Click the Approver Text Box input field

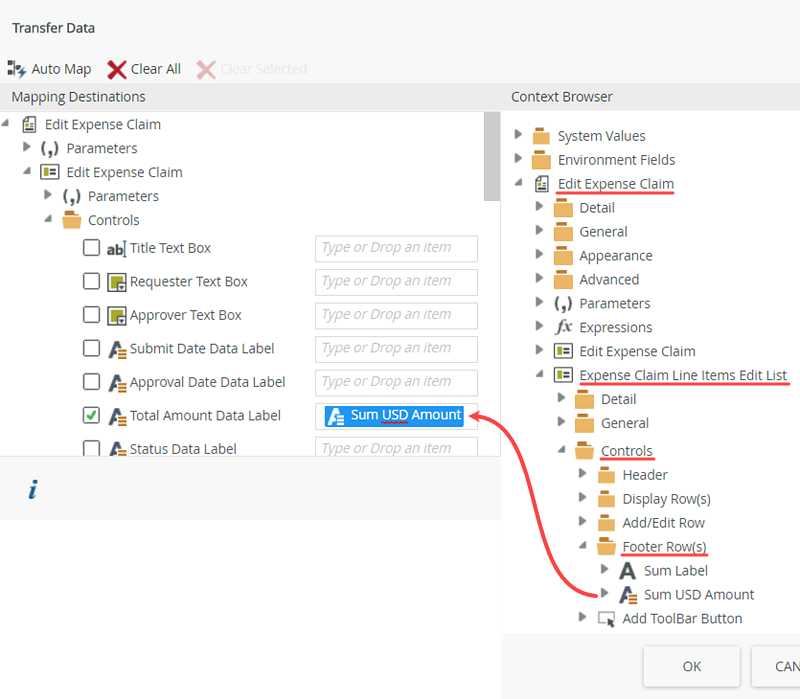point(396,315)
